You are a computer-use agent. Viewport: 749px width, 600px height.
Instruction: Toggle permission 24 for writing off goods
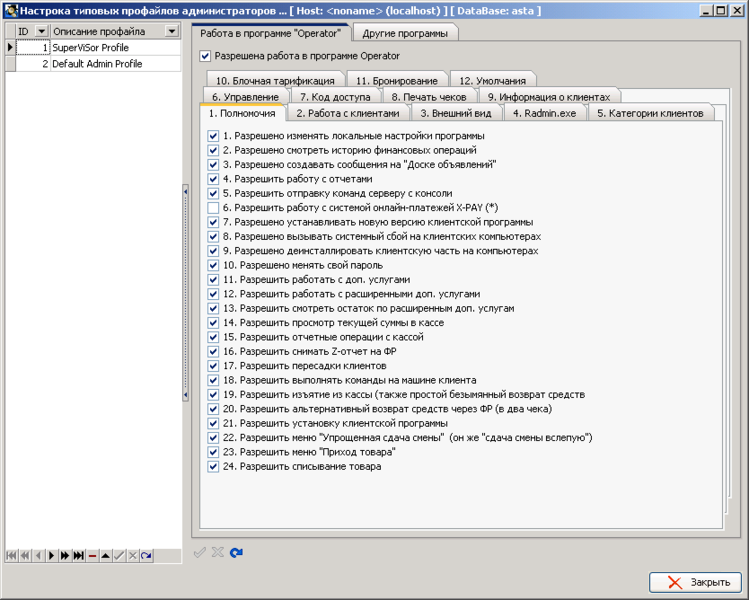pos(213,467)
